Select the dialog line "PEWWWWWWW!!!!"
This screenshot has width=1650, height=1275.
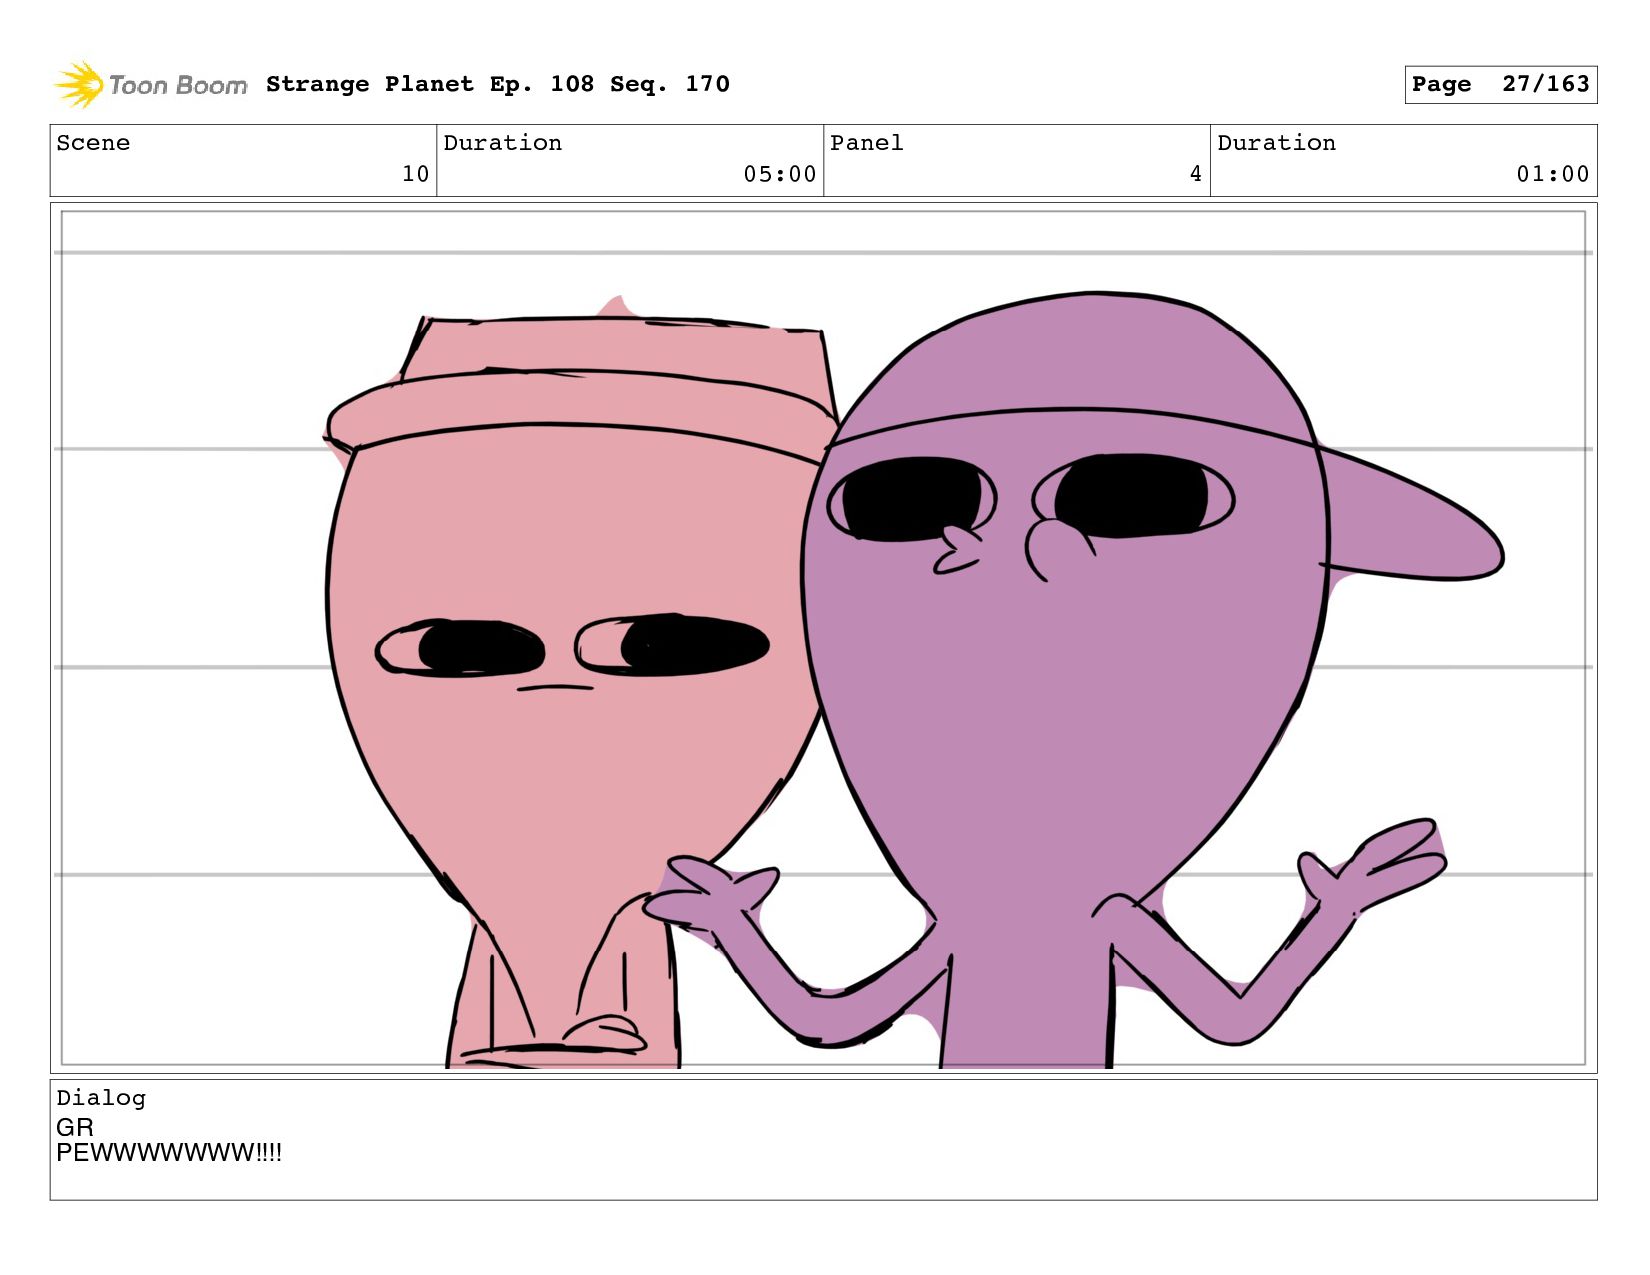pos(169,1153)
